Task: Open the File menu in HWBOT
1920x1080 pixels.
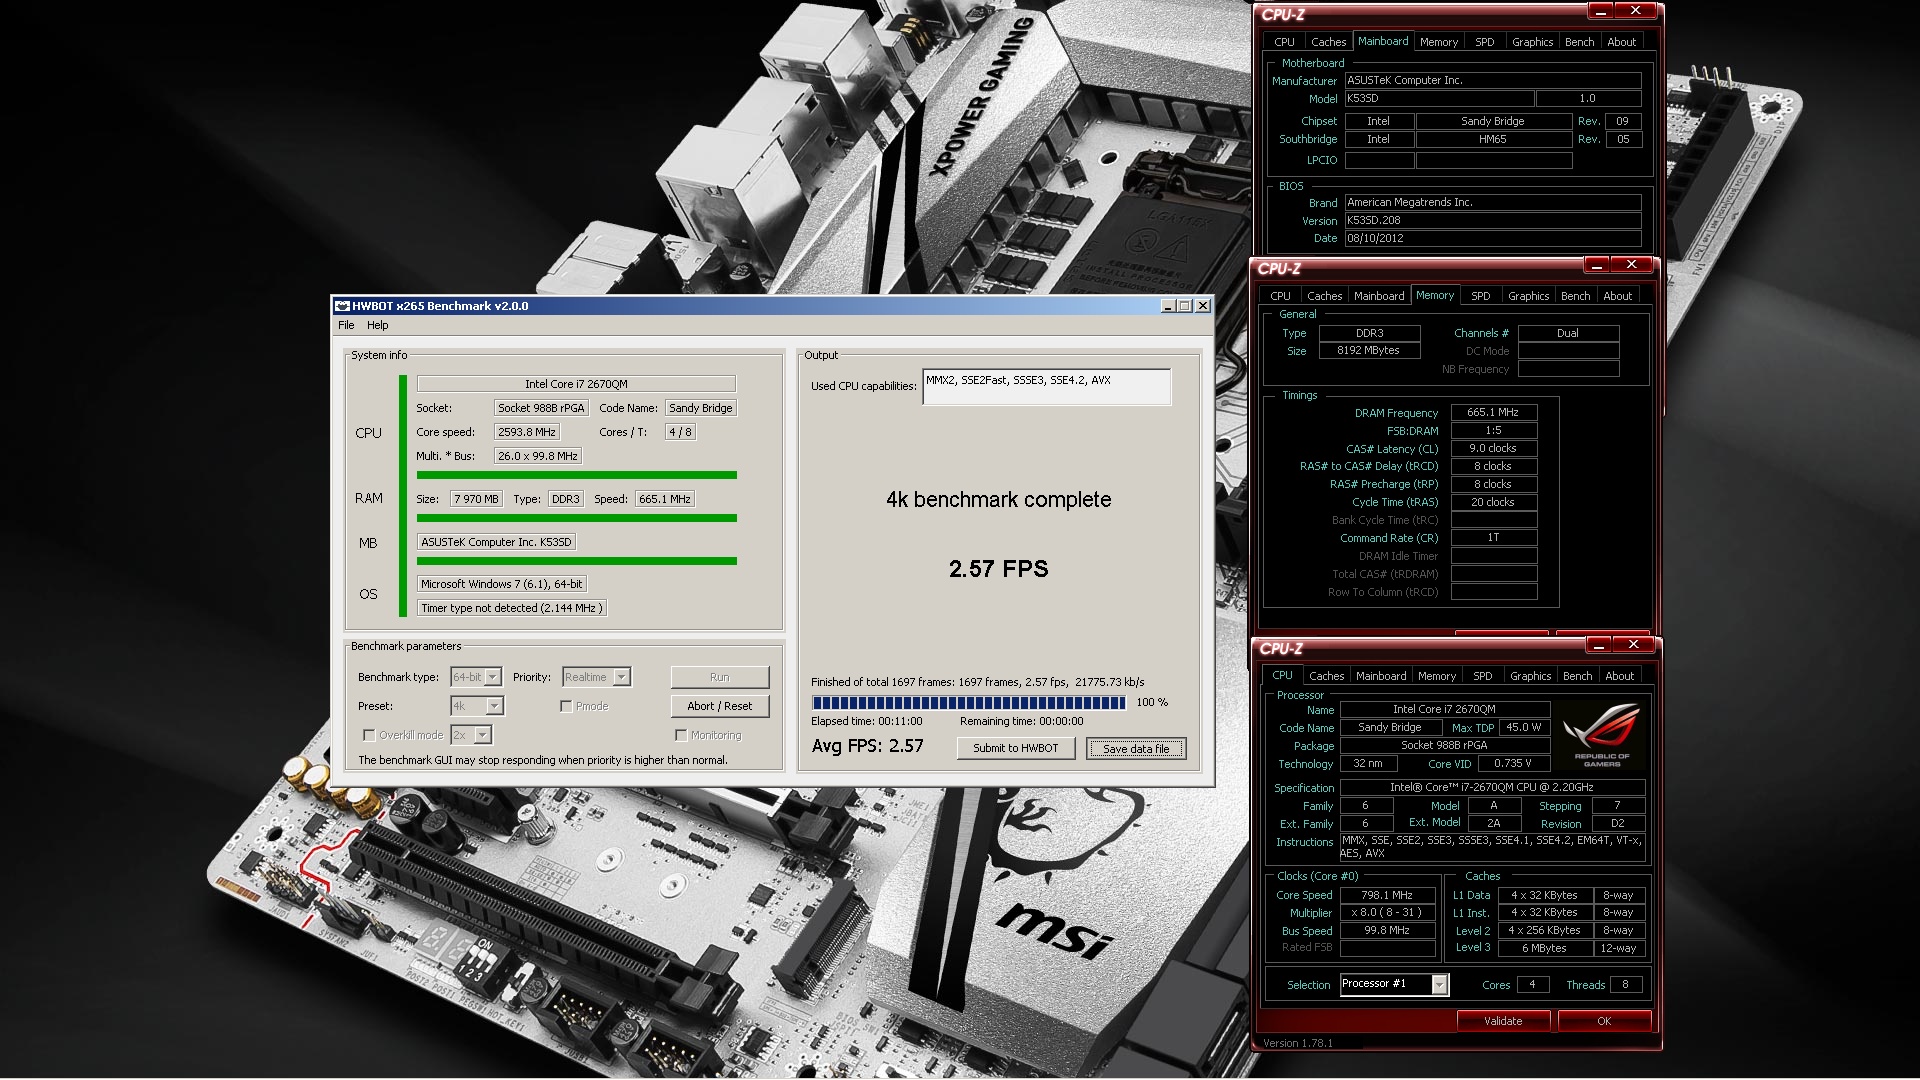Action: (x=346, y=325)
